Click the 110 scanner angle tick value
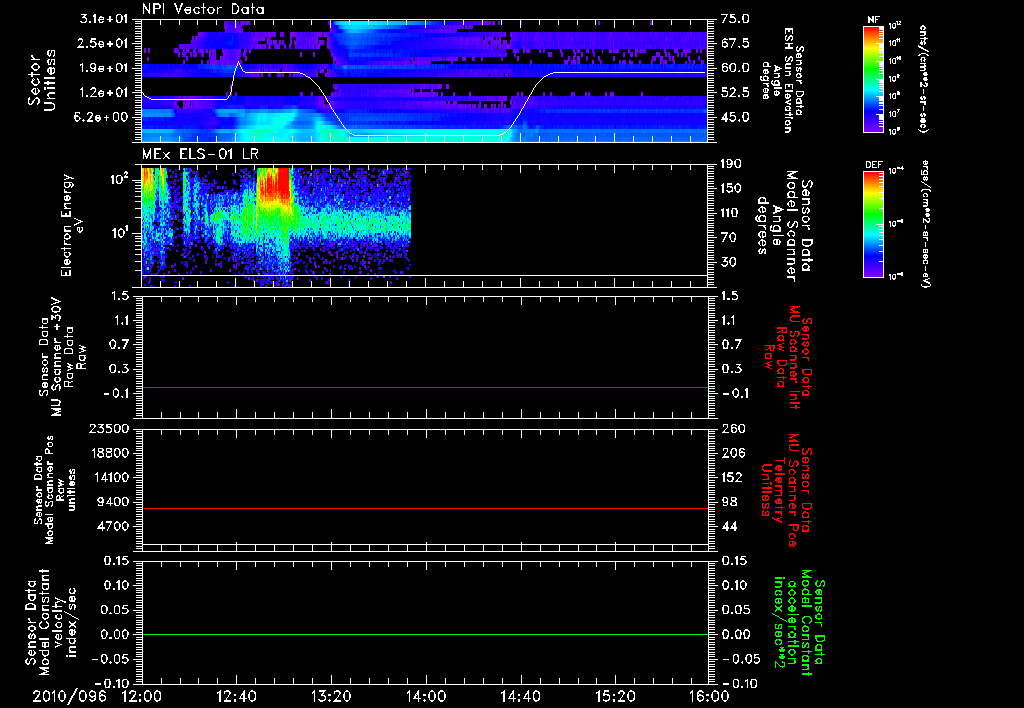The width and height of the screenshot is (1024, 708). point(731,213)
